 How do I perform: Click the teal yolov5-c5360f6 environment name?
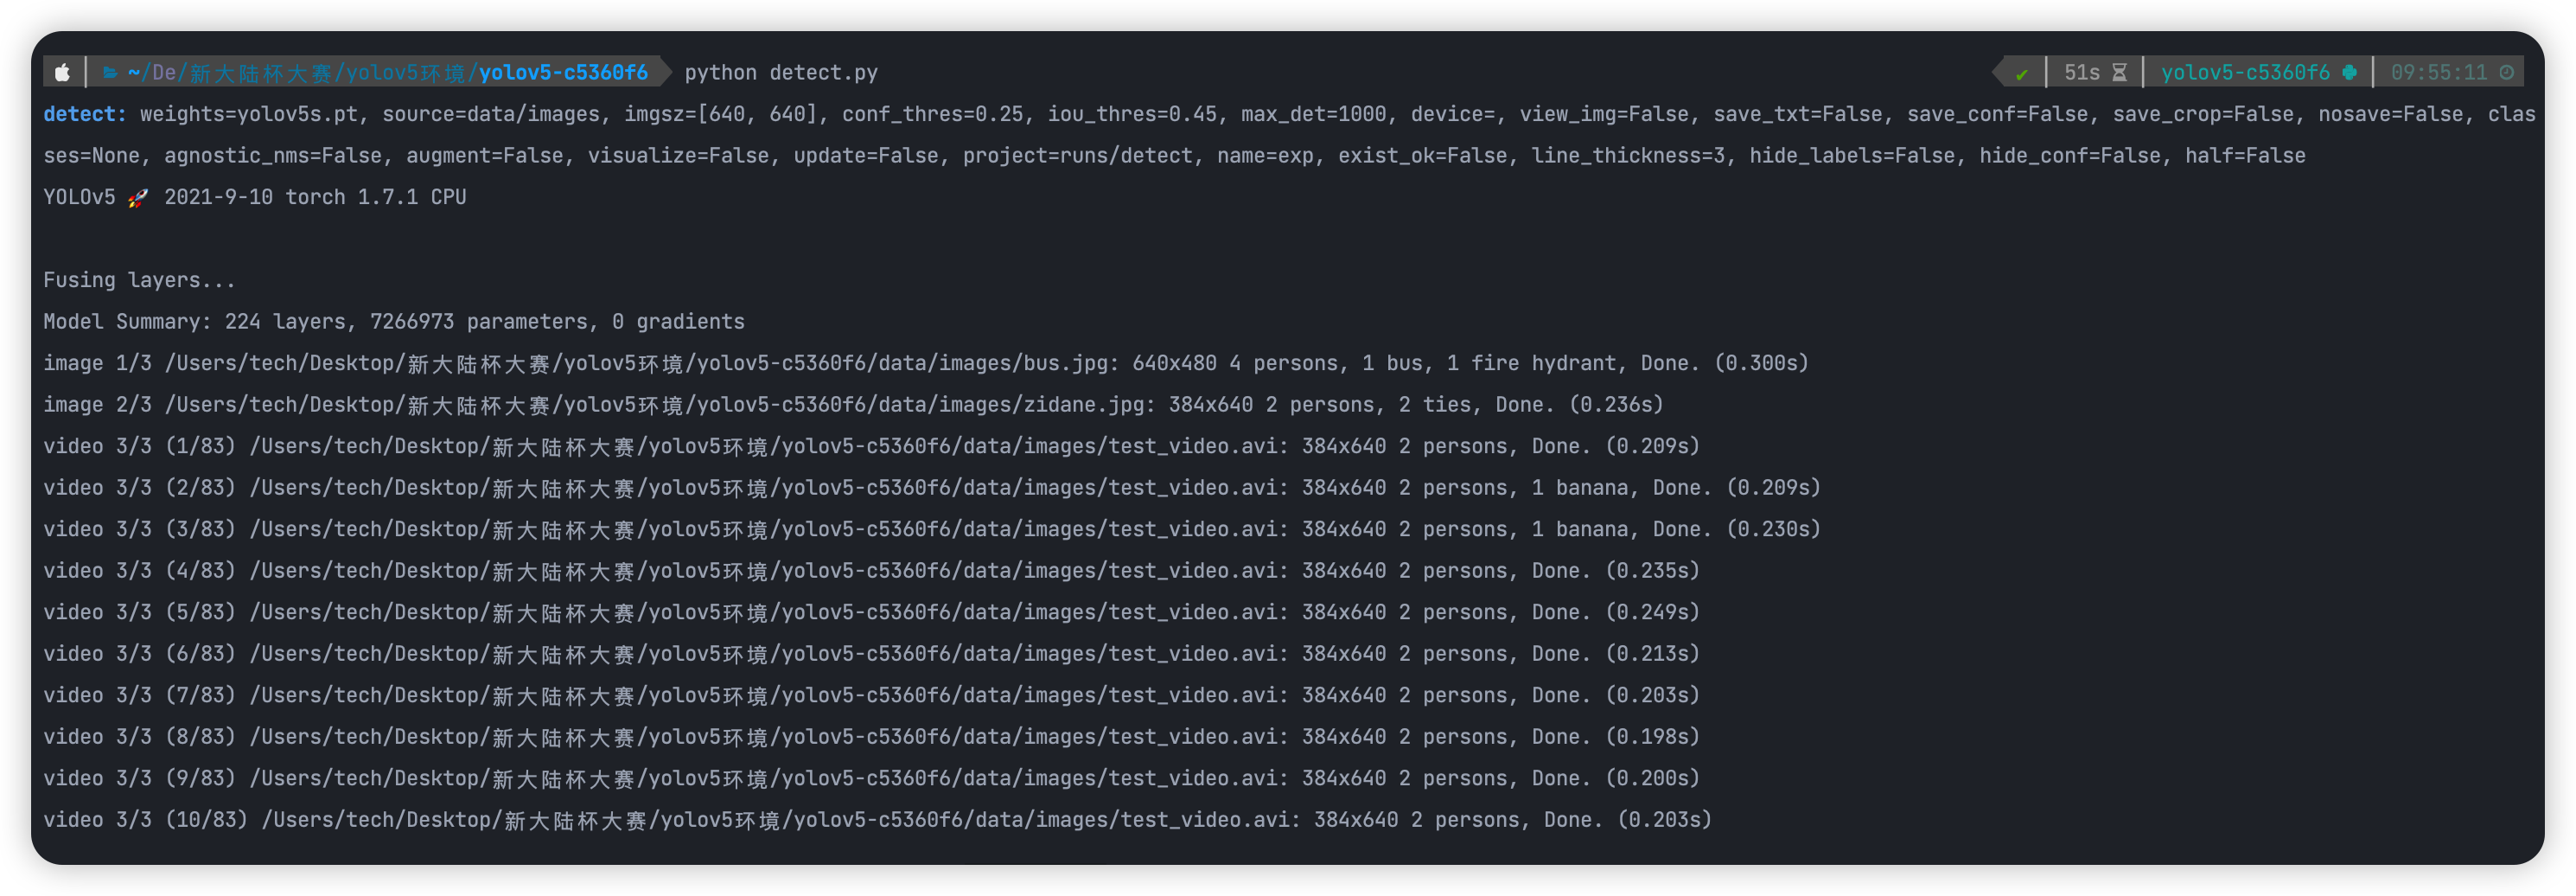click(x=2245, y=72)
